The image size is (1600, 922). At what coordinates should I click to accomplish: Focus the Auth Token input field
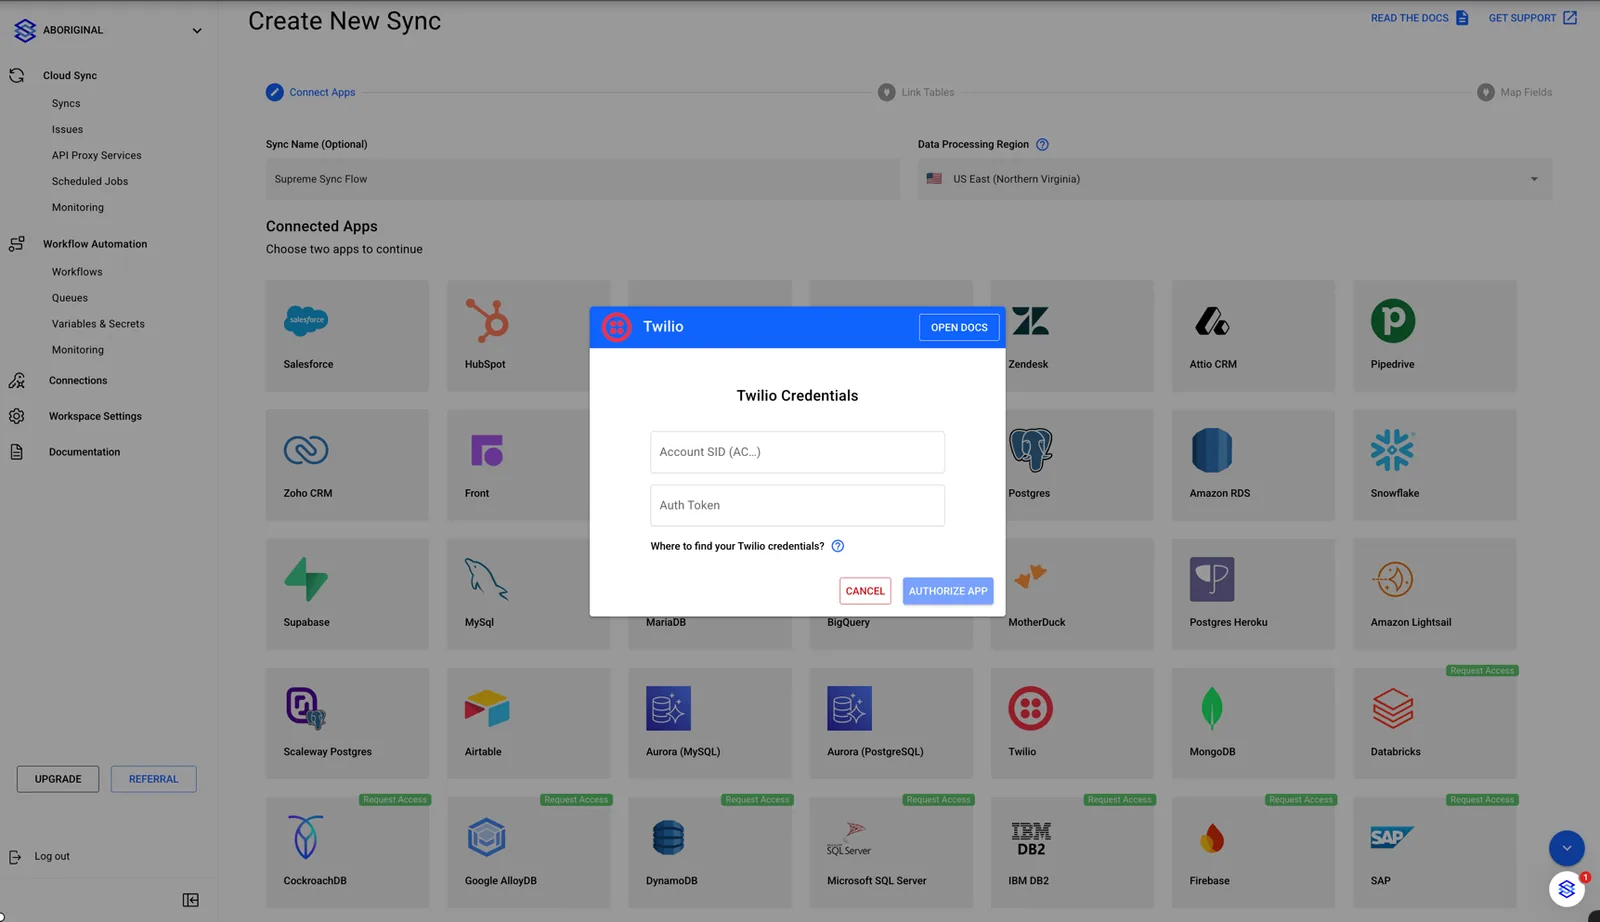[797, 506]
